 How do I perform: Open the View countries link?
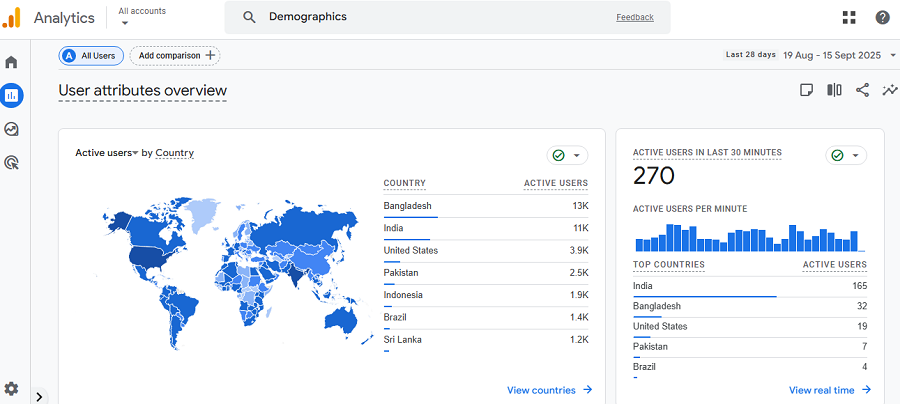coord(549,390)
